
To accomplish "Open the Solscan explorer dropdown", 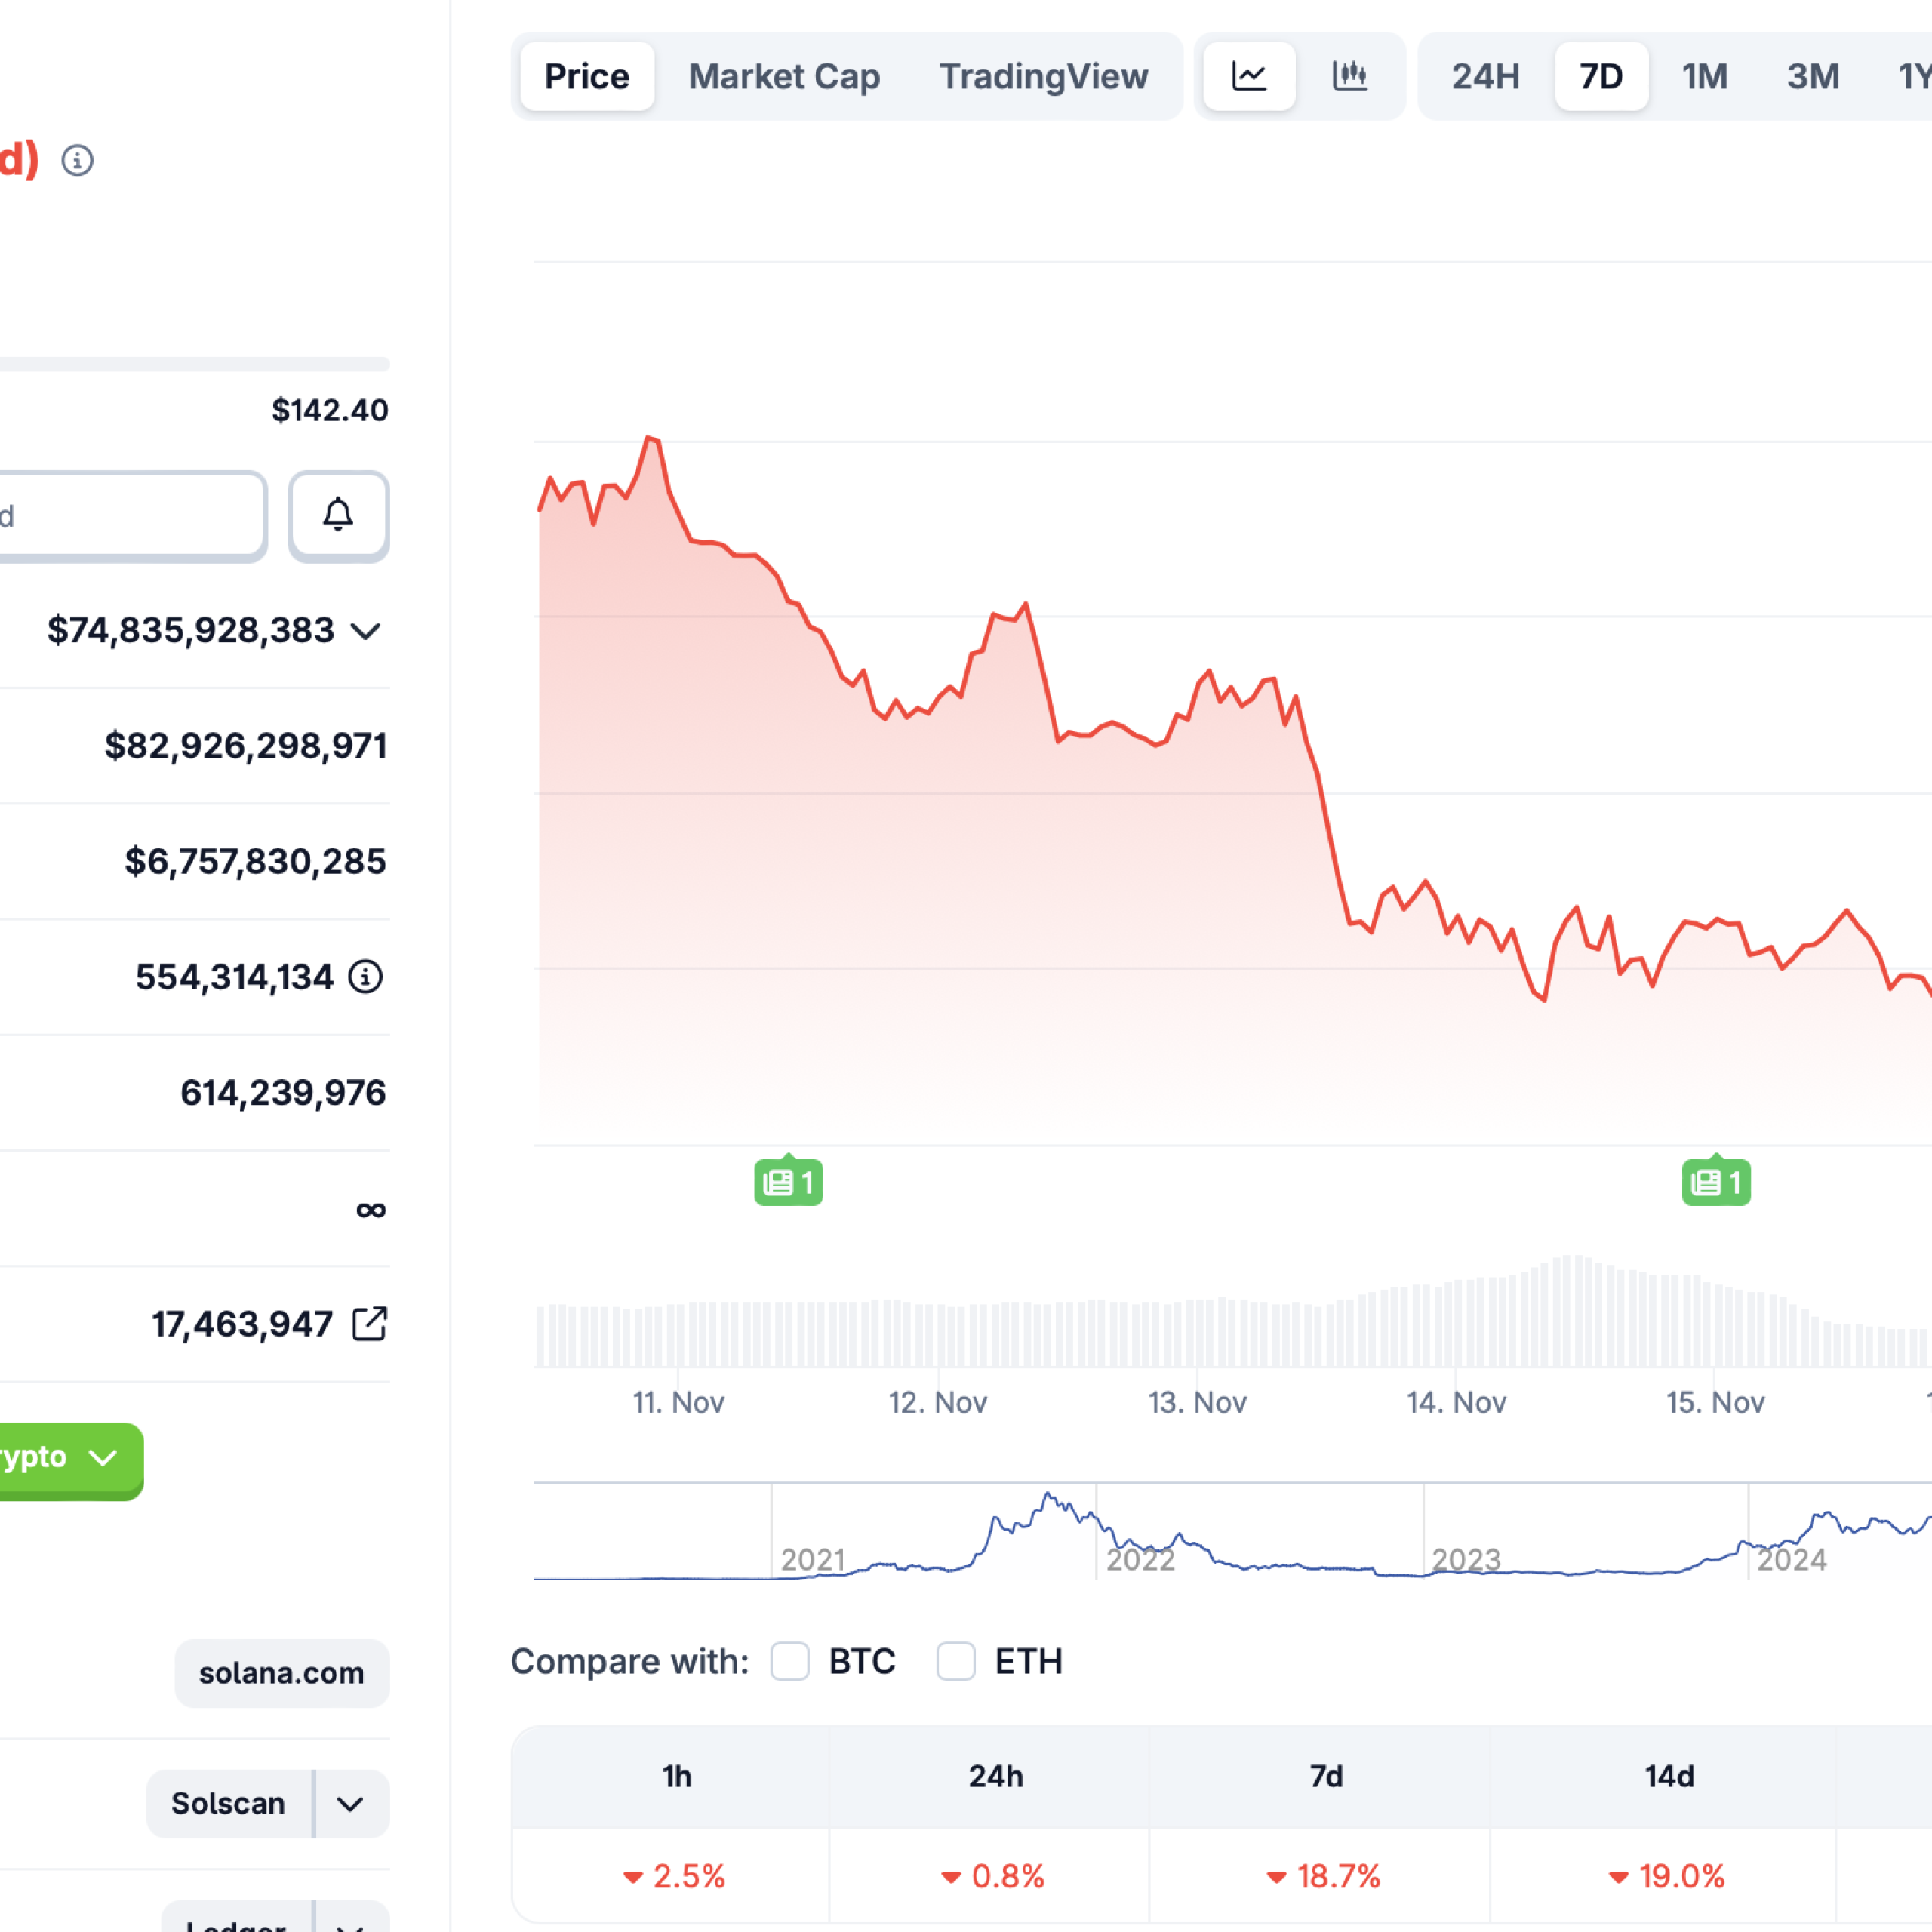I will 349,1804.
